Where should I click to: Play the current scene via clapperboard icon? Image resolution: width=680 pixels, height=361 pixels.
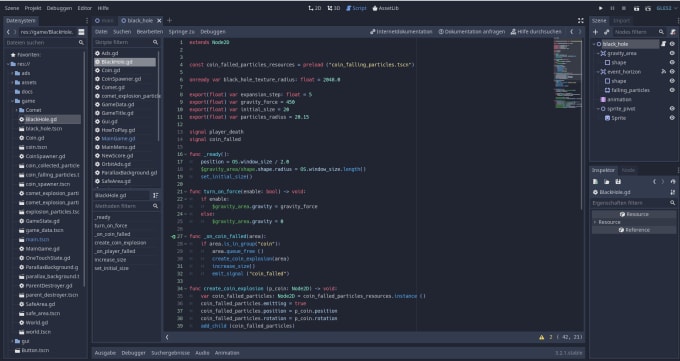[636, 8]
